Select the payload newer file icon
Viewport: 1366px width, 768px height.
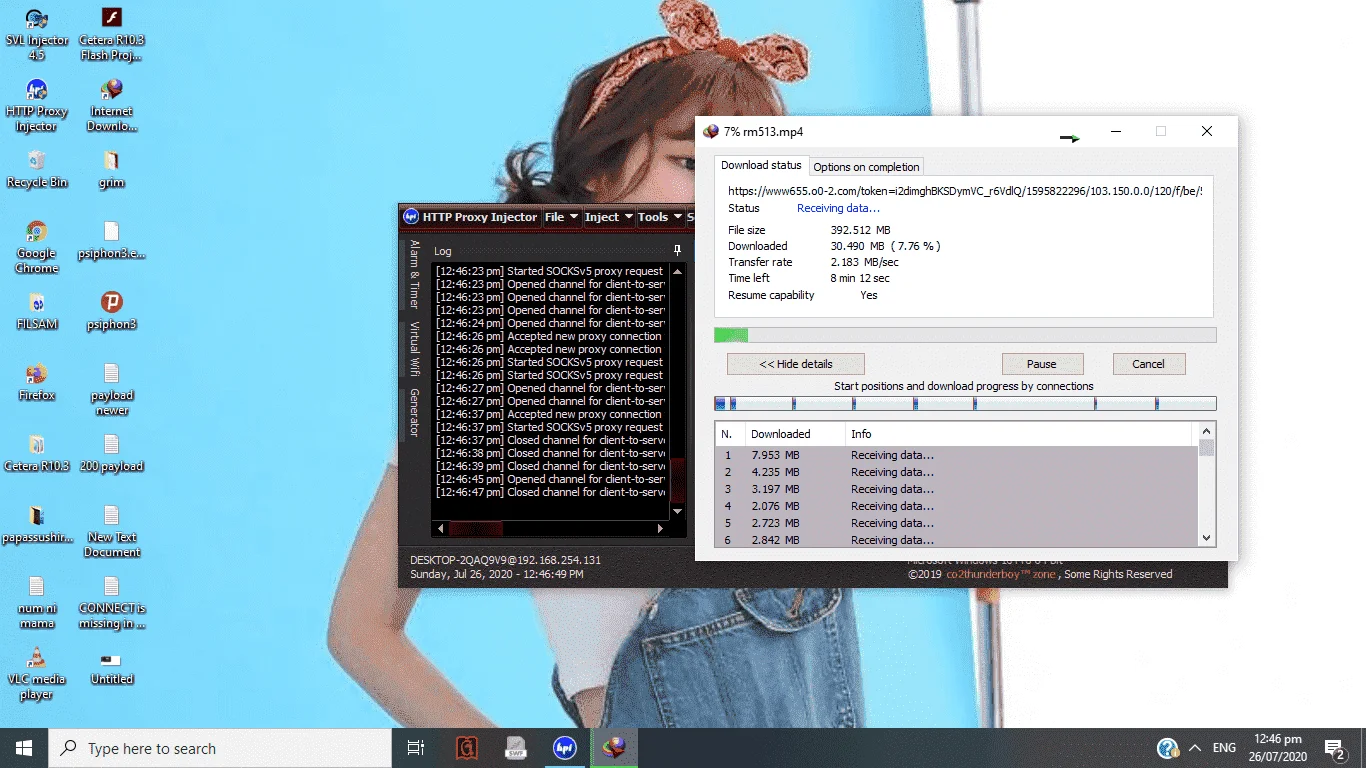[112, 389]
